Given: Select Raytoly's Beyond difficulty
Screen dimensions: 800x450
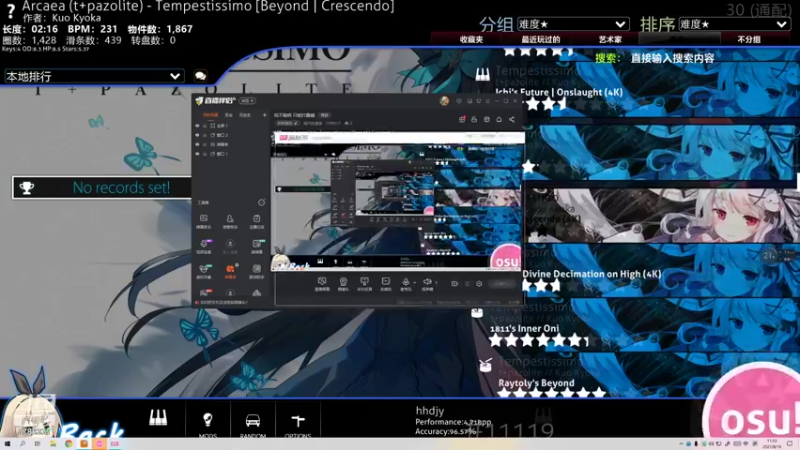Looking at the screenshot, I should pos(536,383).
